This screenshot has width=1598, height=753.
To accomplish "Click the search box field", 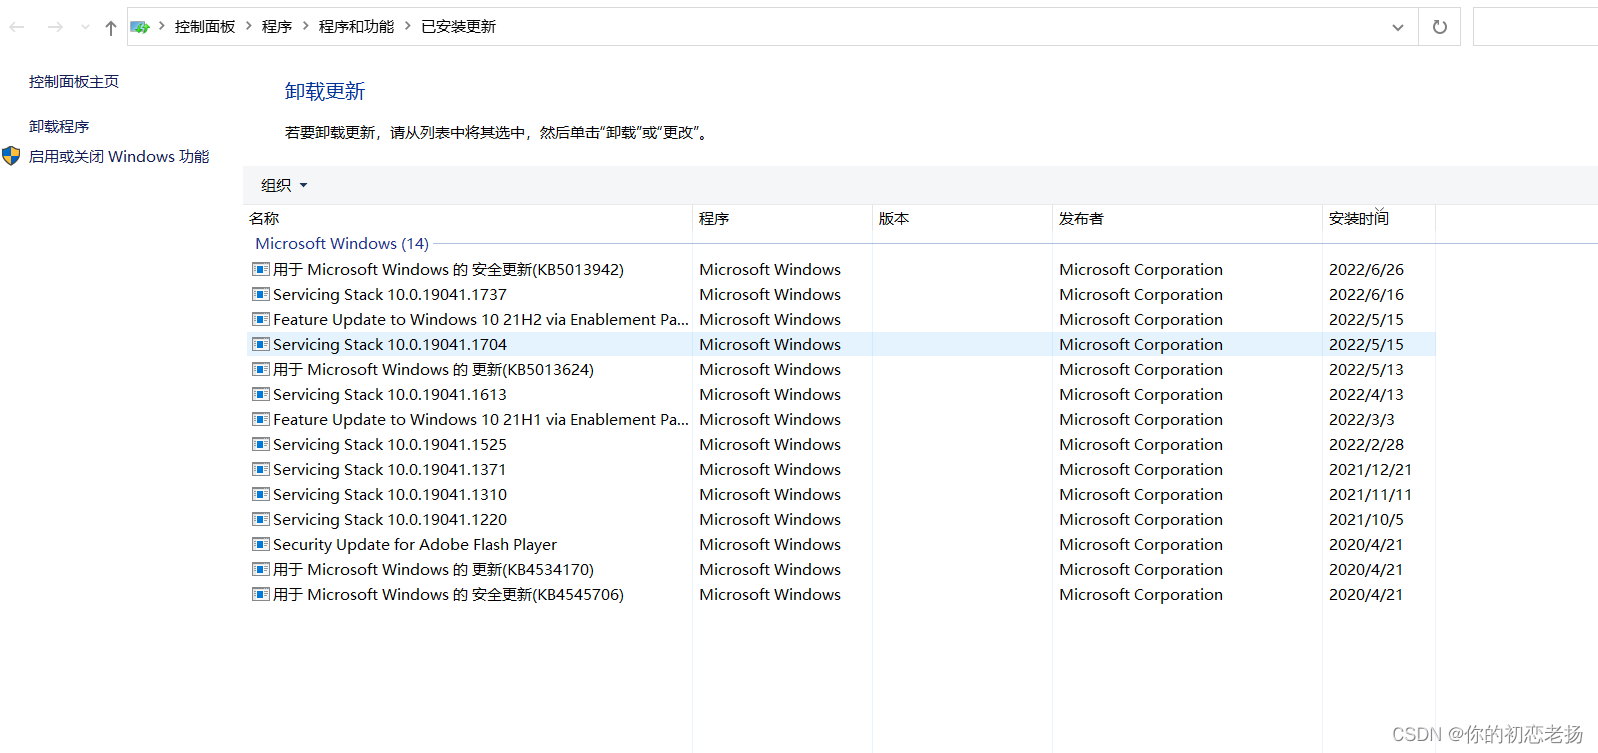I will pos(1535,27).
